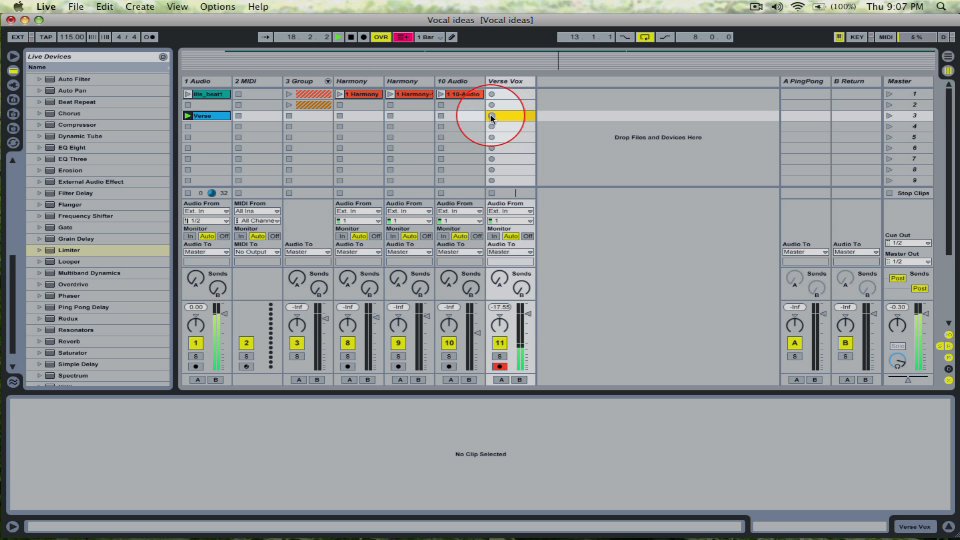Open Spotlight search in macOS menu bar

[x=941, y=7]
